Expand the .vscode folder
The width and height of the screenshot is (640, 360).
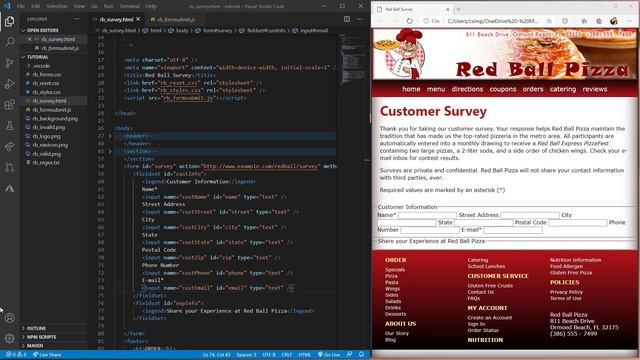[x=41, y=66]
